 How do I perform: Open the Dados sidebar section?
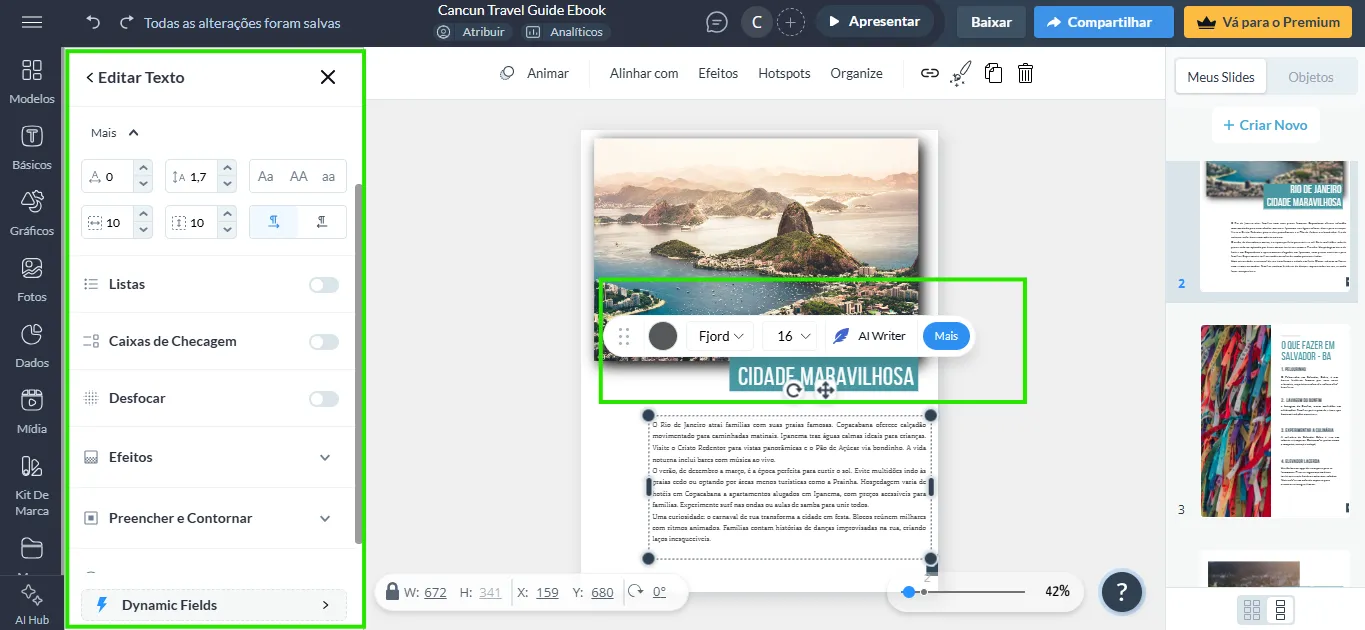tap(32, 345)
